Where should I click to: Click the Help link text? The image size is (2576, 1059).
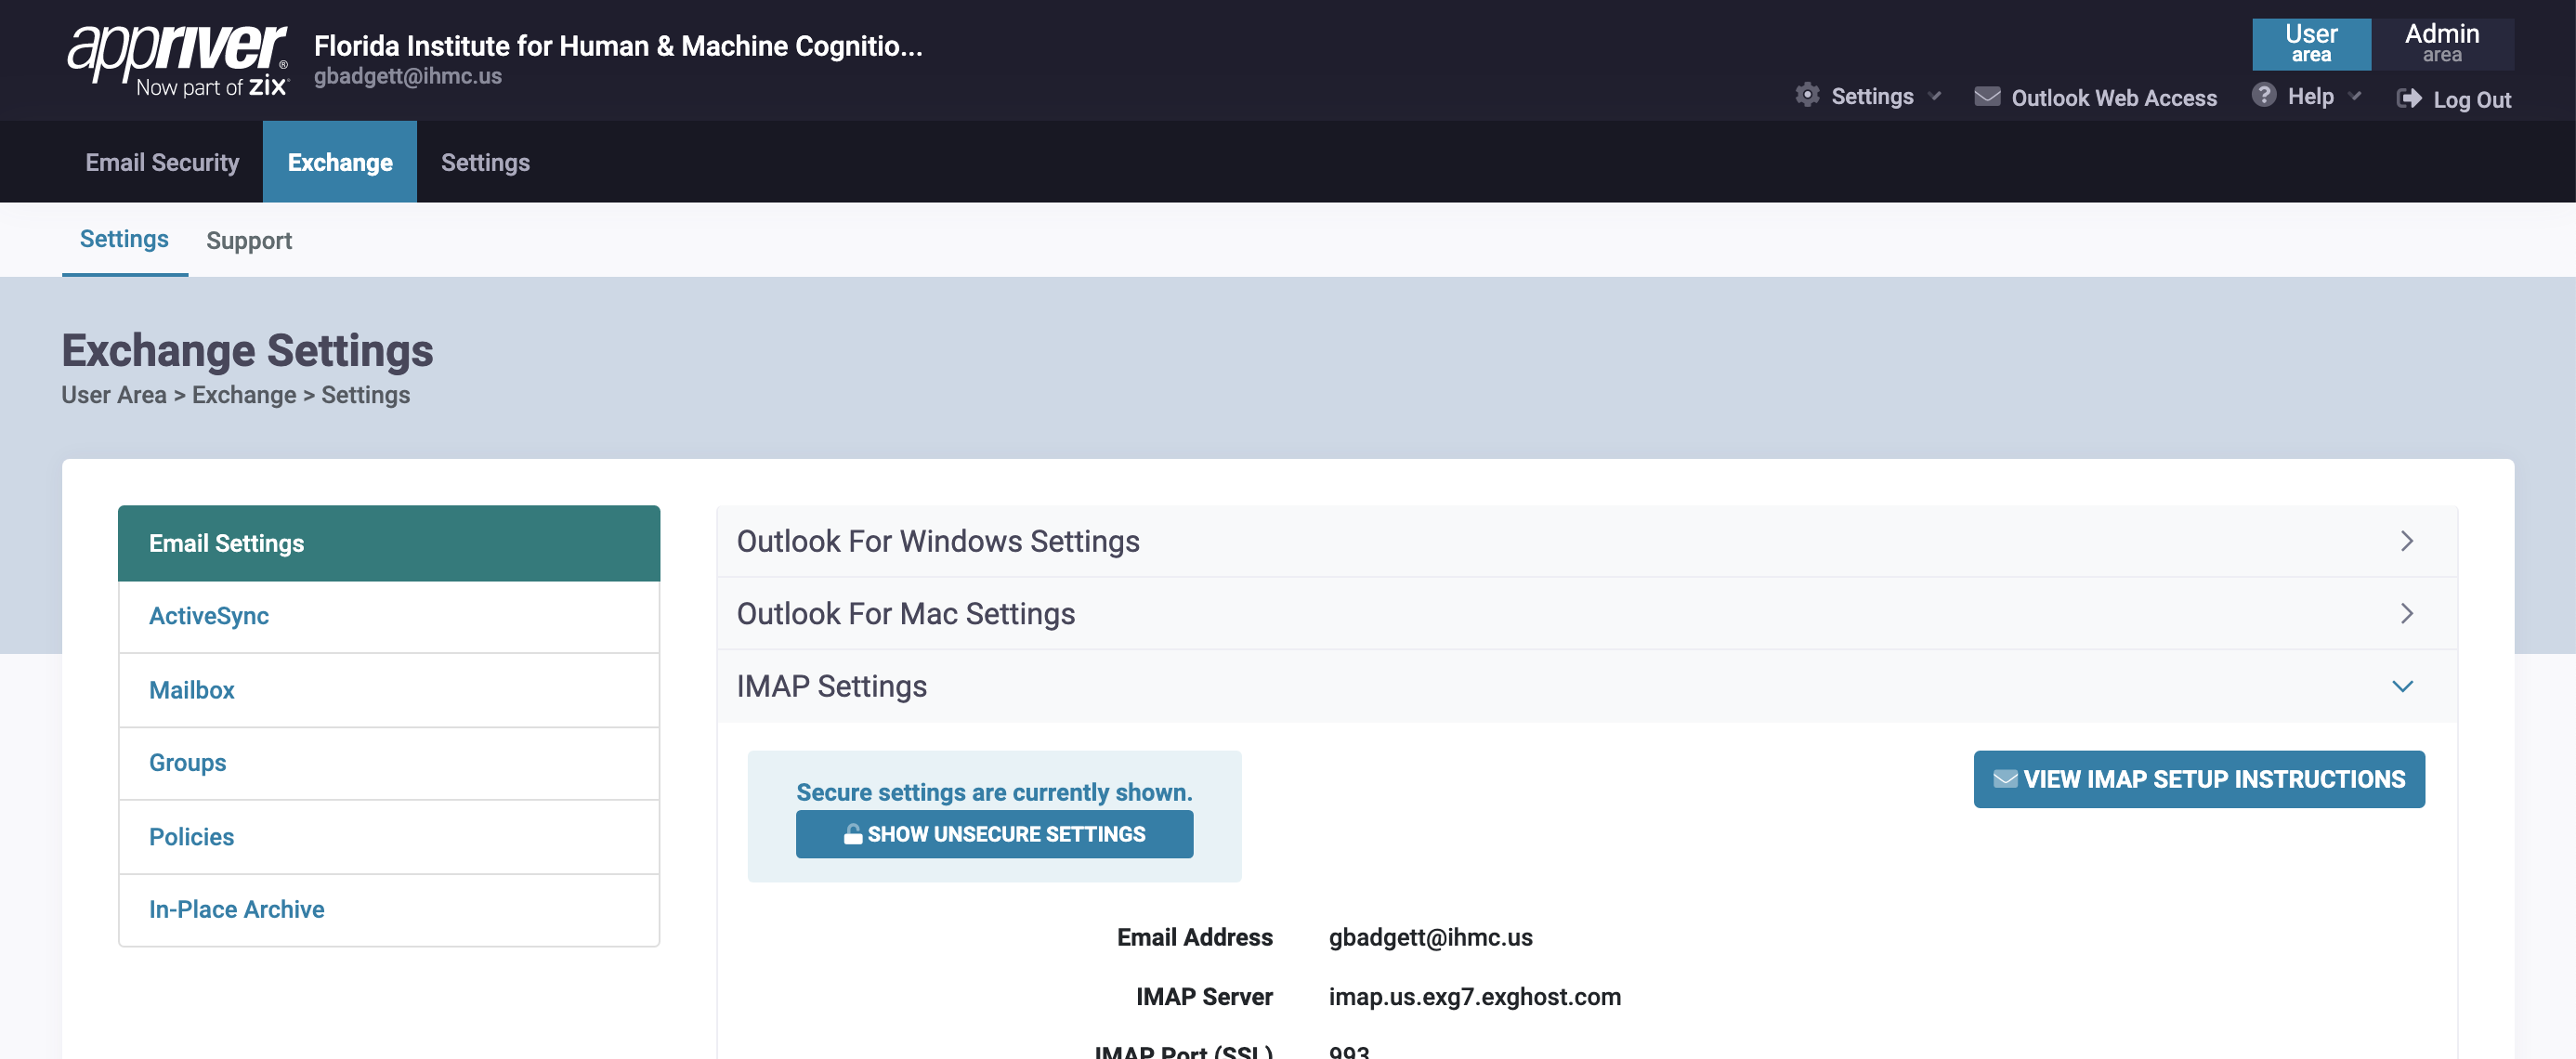point(2310,96)
